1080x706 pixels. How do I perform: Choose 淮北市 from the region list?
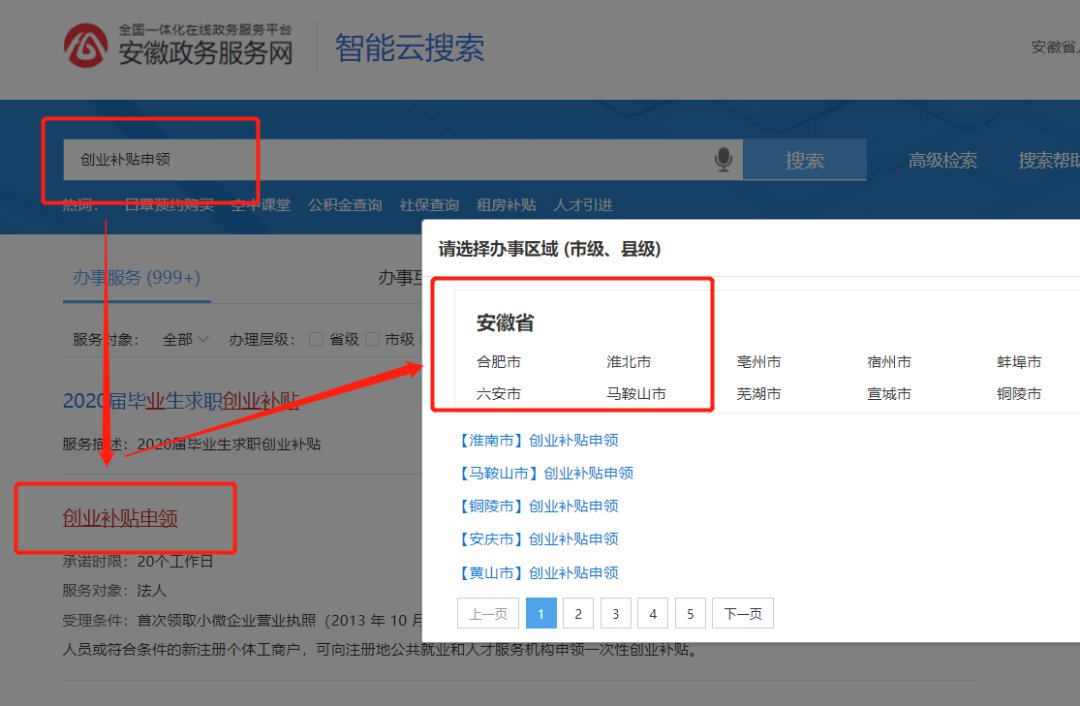tap(628, 362)
